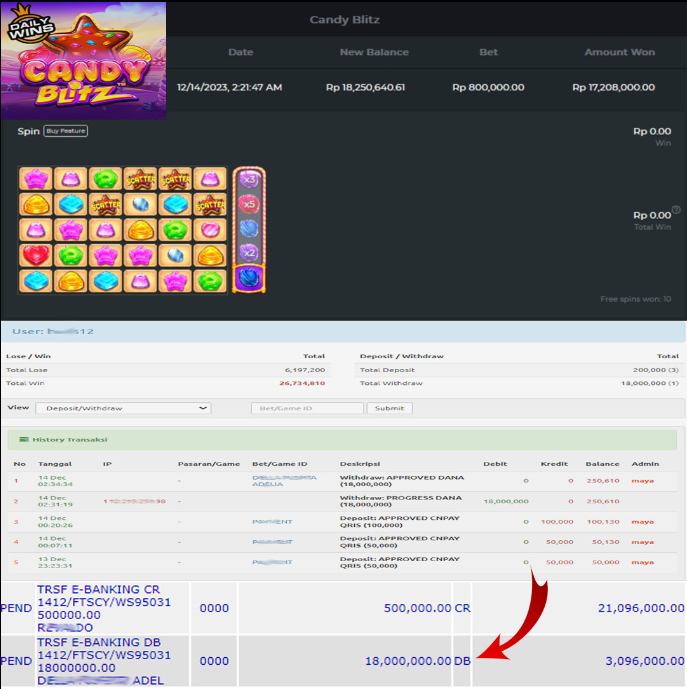The width and height of the screenshot is (687, 689).
Task: Click the bank balance 3,096,000.00
Action: pyautogui.click(x=645, y=661)
